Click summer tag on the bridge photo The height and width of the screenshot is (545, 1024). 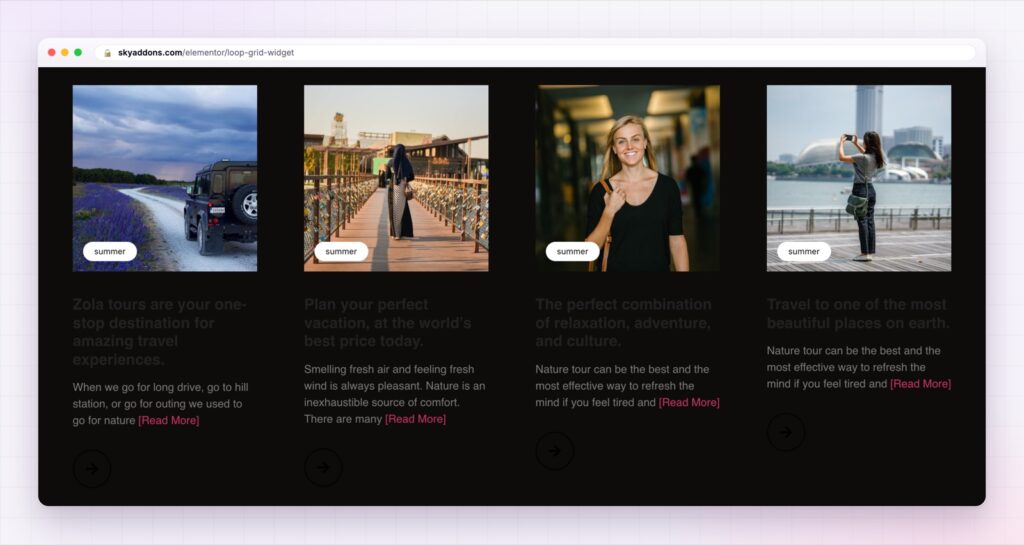341,251
